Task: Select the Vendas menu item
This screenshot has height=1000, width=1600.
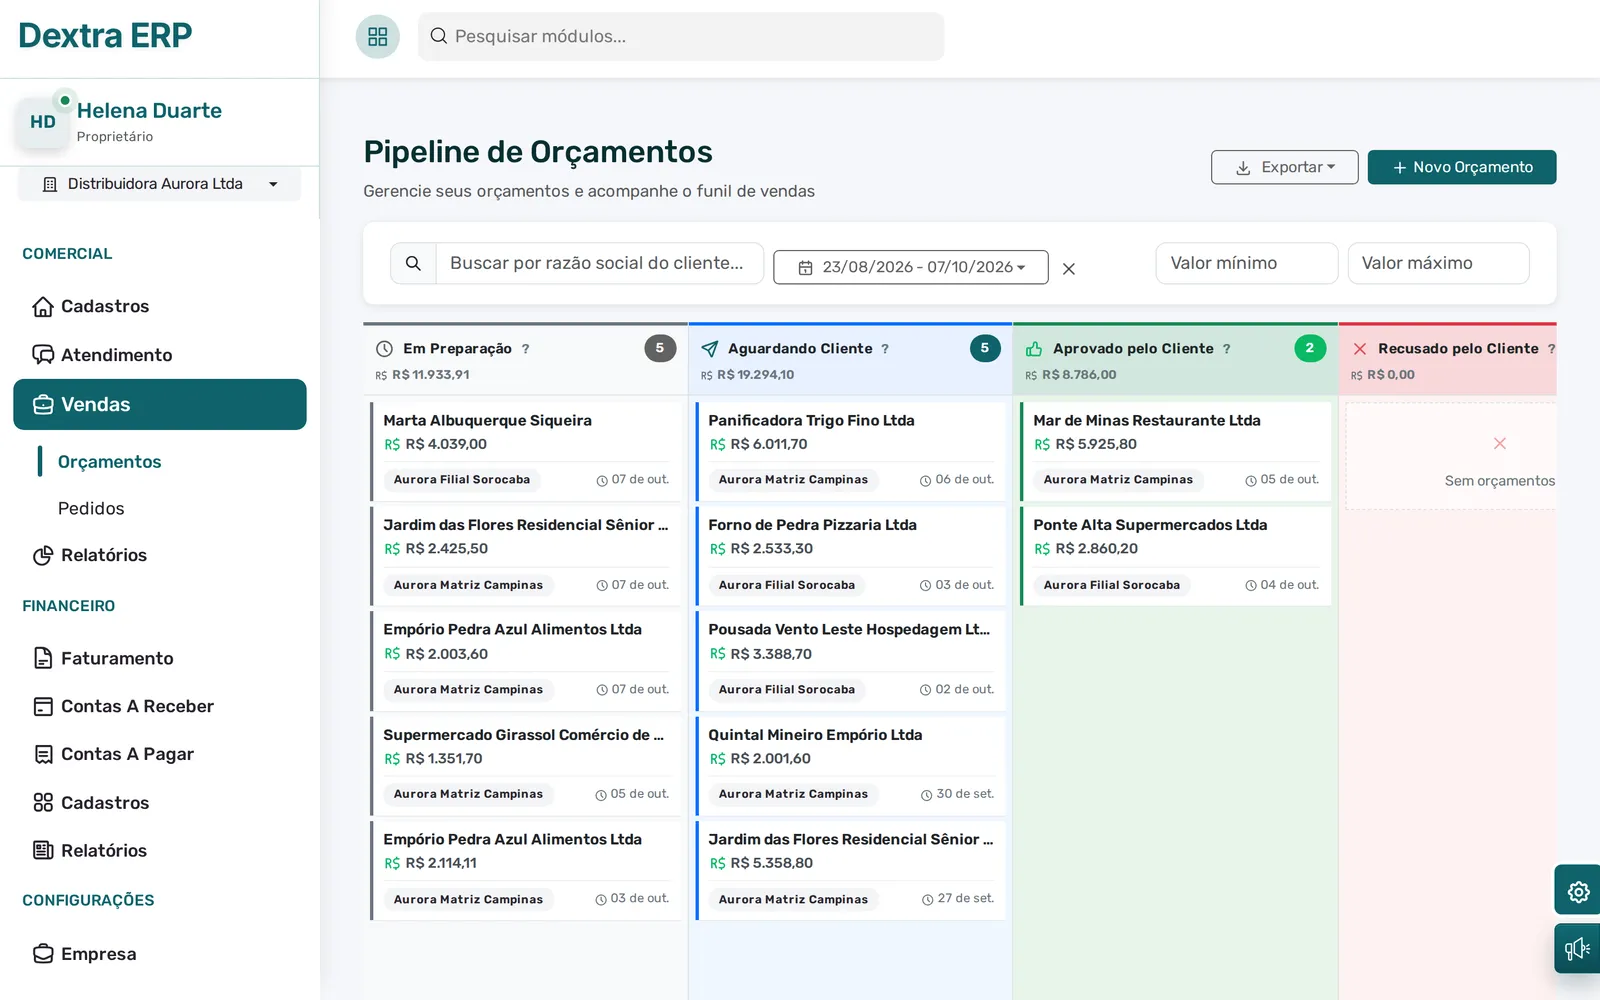Action: [x=160, y=404]
